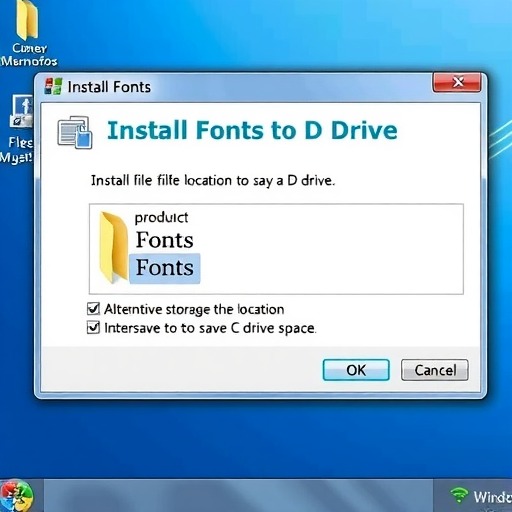Click the Cancel button
Viewport: 512px width, 512px height.
435,370
